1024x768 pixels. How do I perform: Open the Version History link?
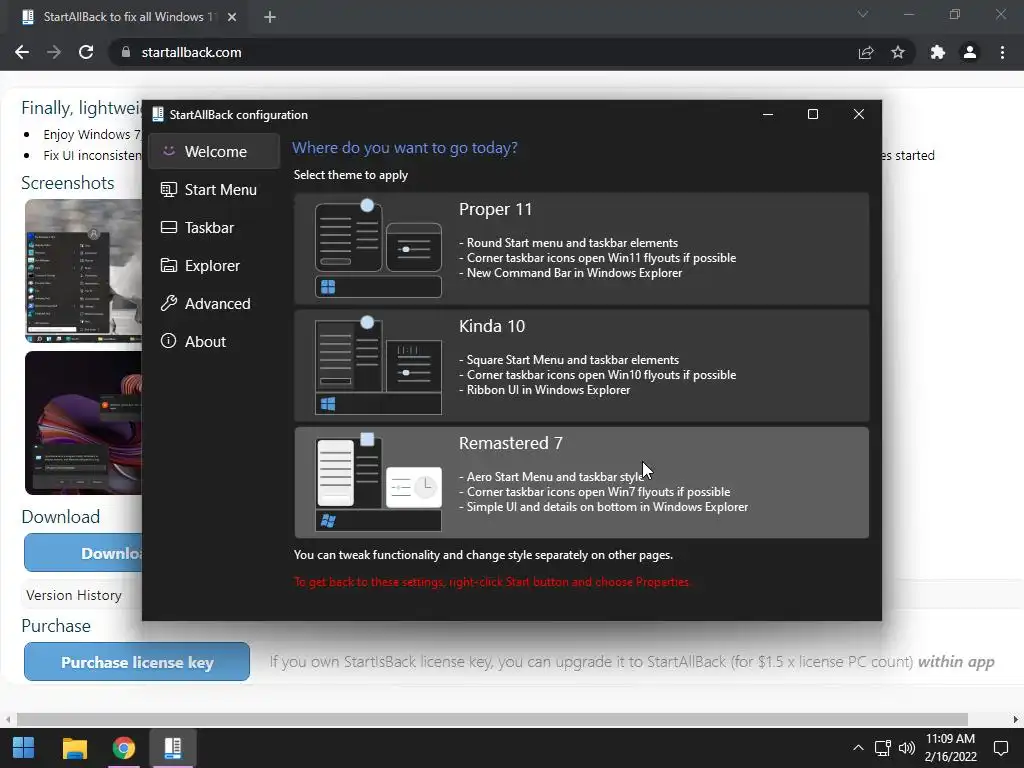(x=74, y=595)
